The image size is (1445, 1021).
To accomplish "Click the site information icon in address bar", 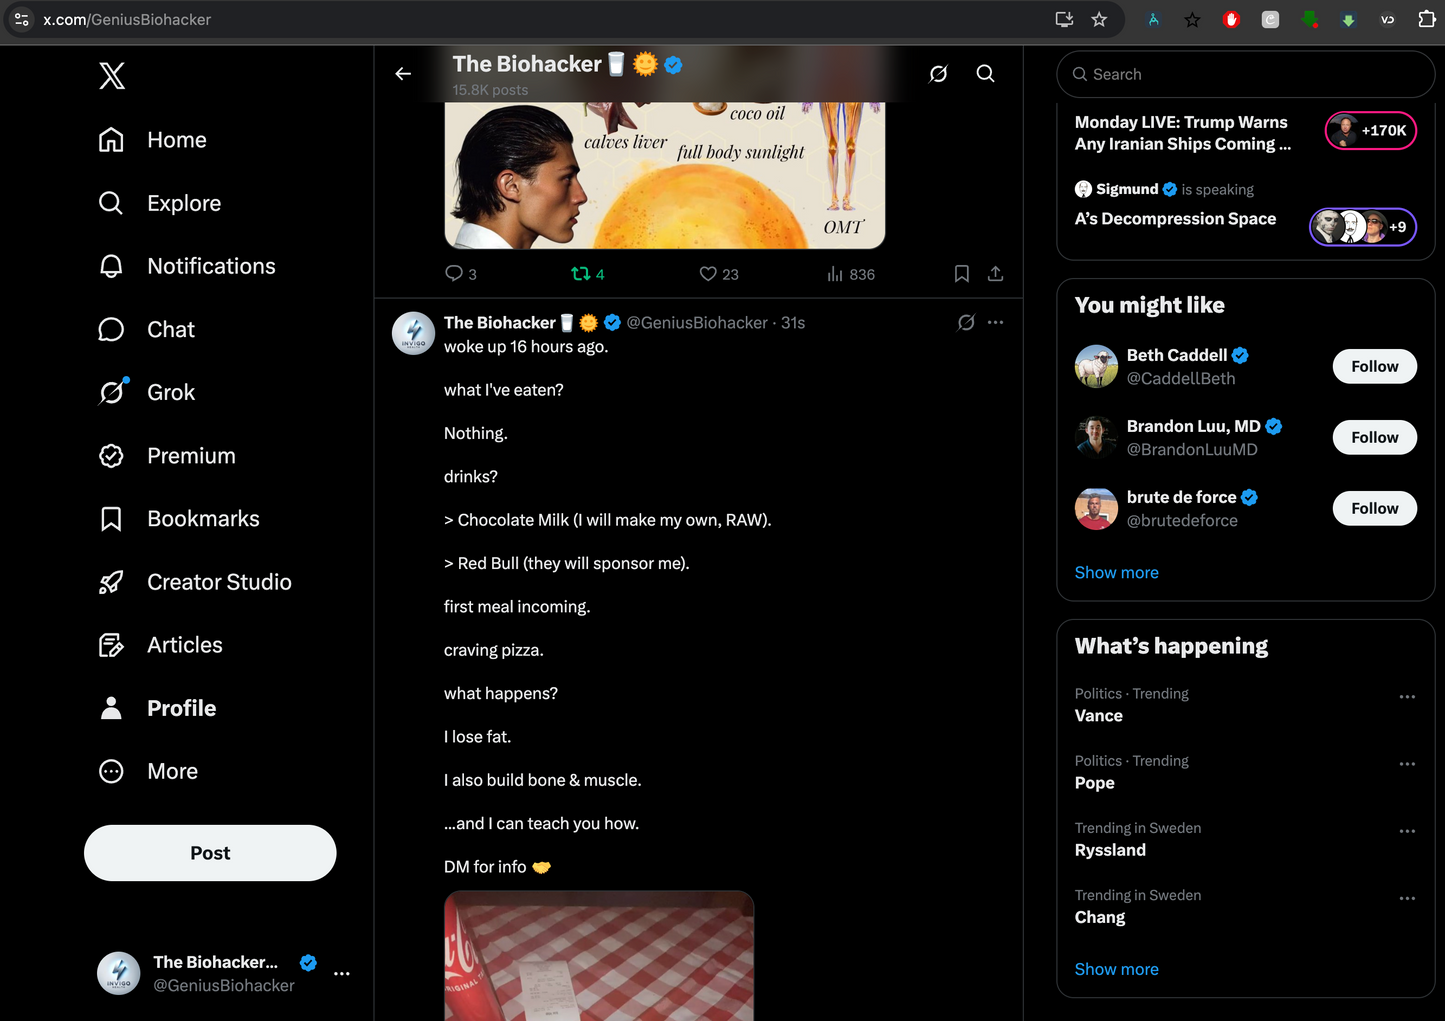I will (22, 19).
